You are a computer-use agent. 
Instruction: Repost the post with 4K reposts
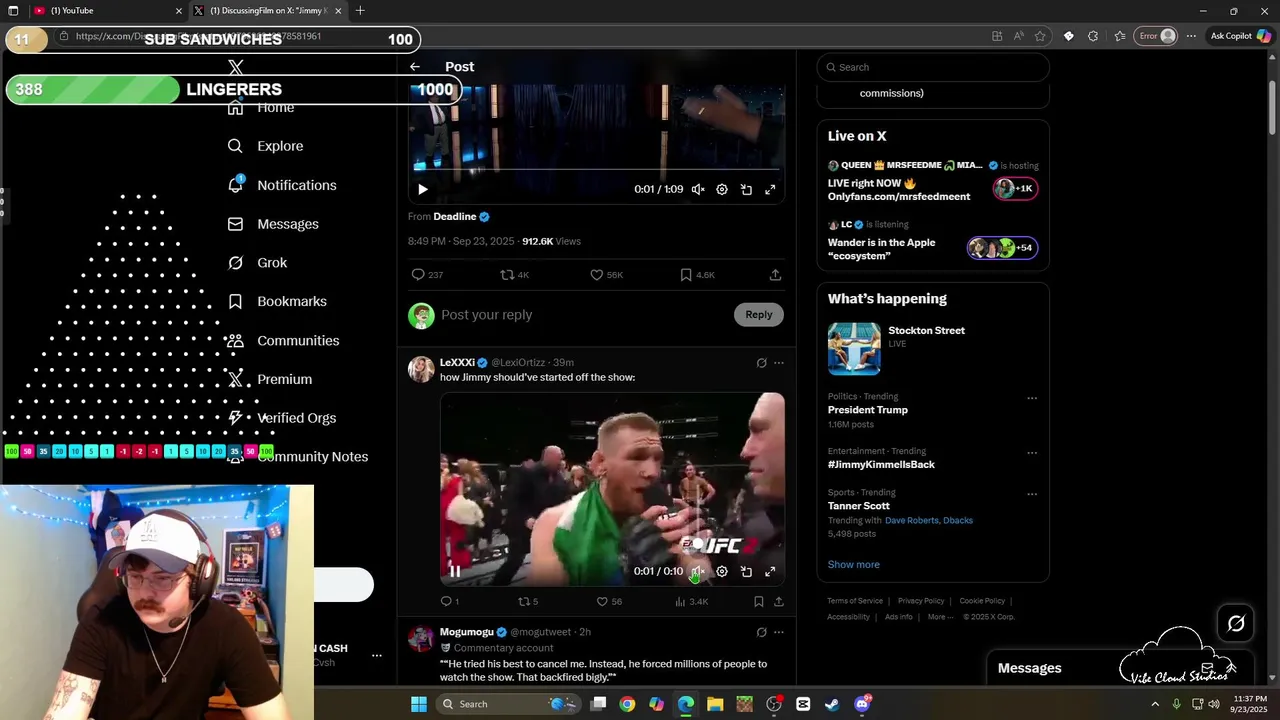[515, 275]
